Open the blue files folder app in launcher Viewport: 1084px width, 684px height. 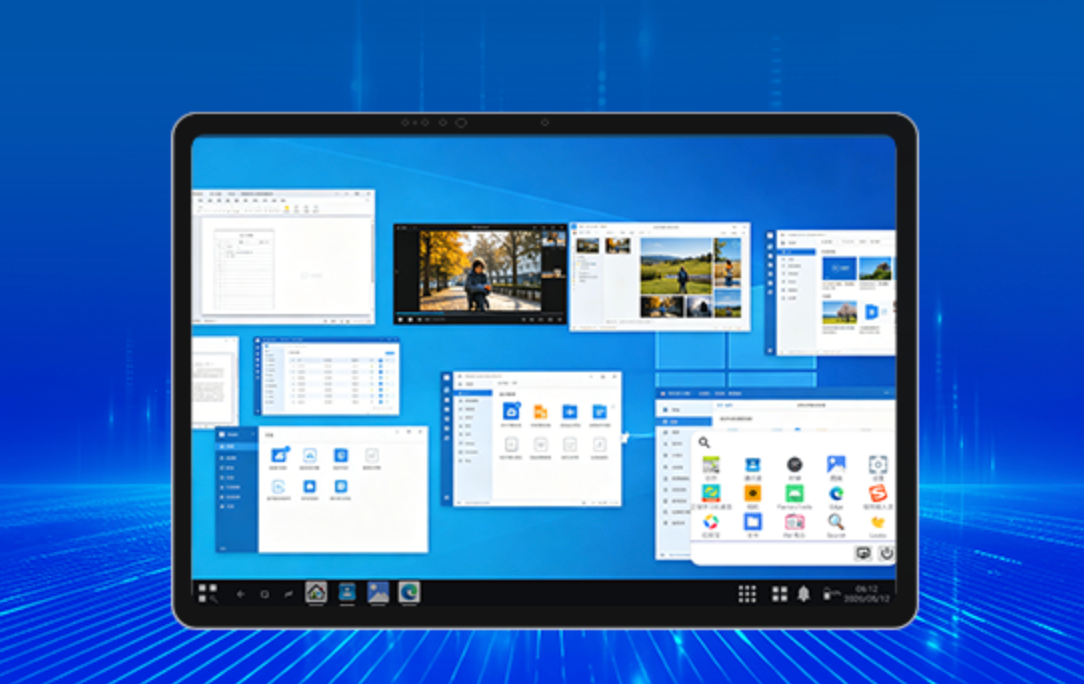752,522
